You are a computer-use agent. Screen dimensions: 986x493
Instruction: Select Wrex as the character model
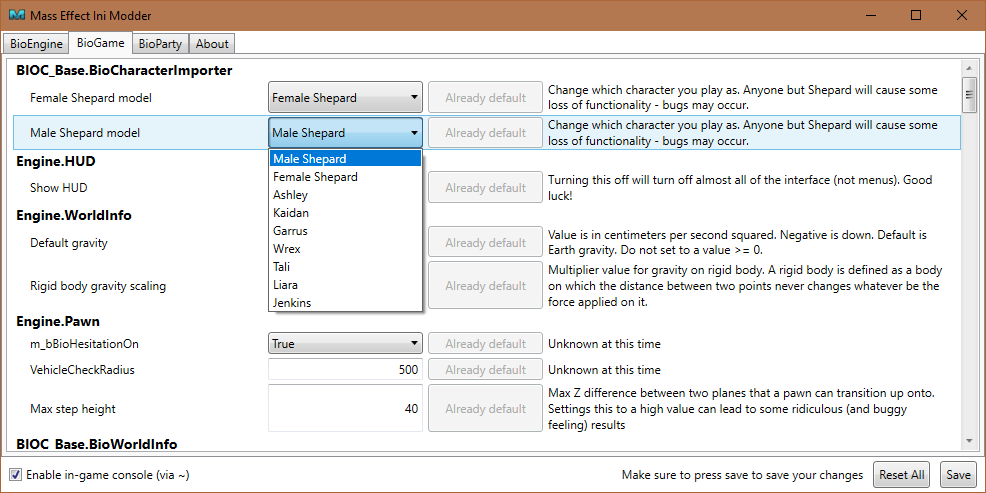click(x=345, y=249)
